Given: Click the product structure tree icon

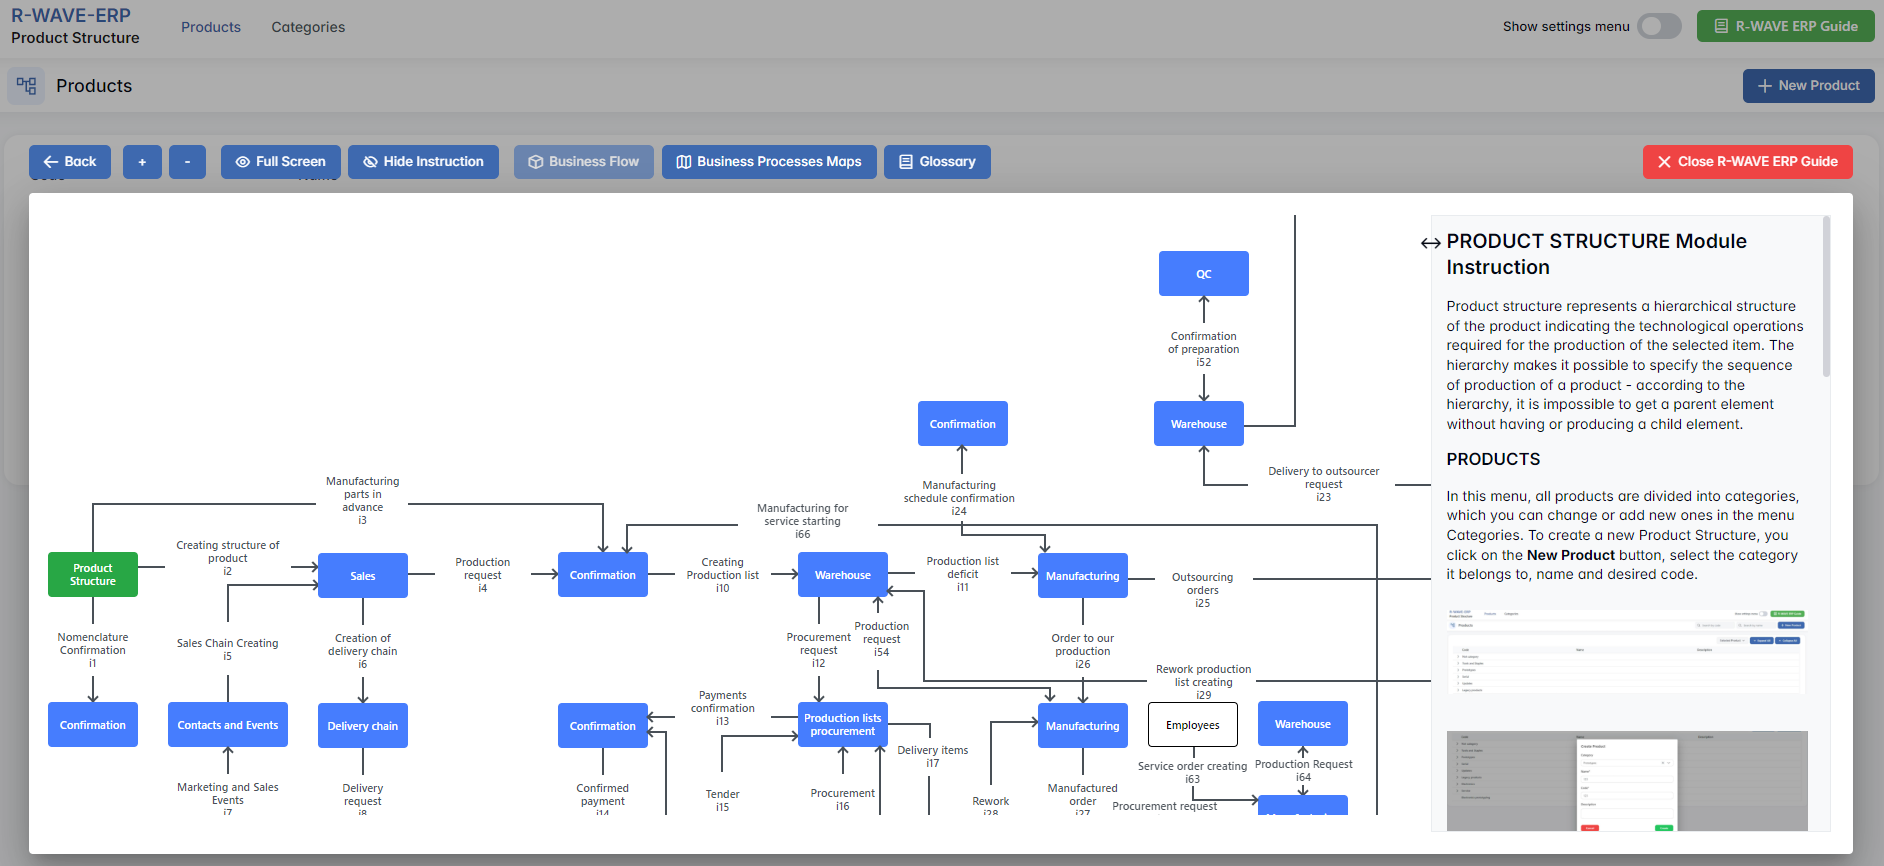Looking at the screenshot, I should pyautogui.click(x=26, y=86).
